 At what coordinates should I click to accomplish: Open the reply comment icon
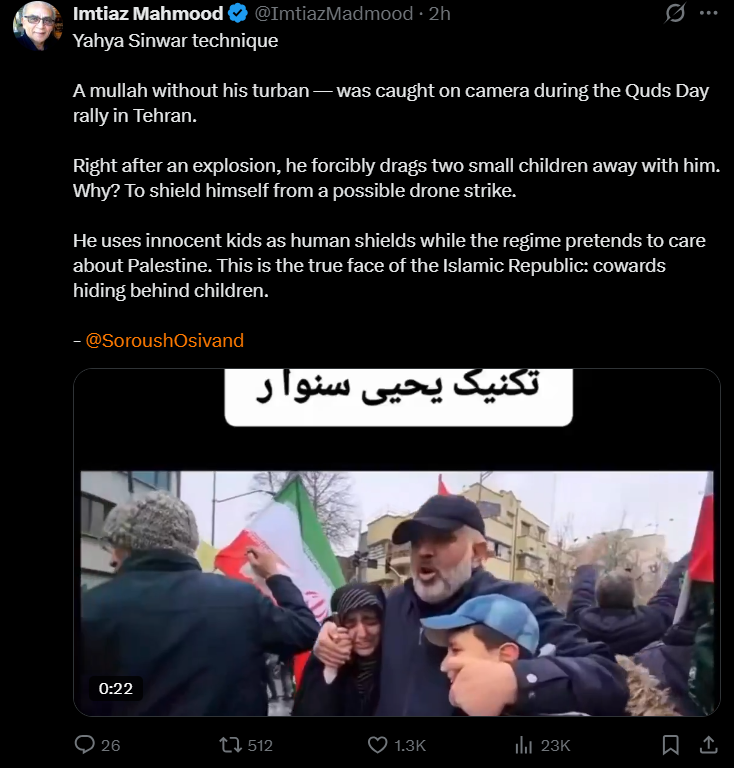coord(85,745)
